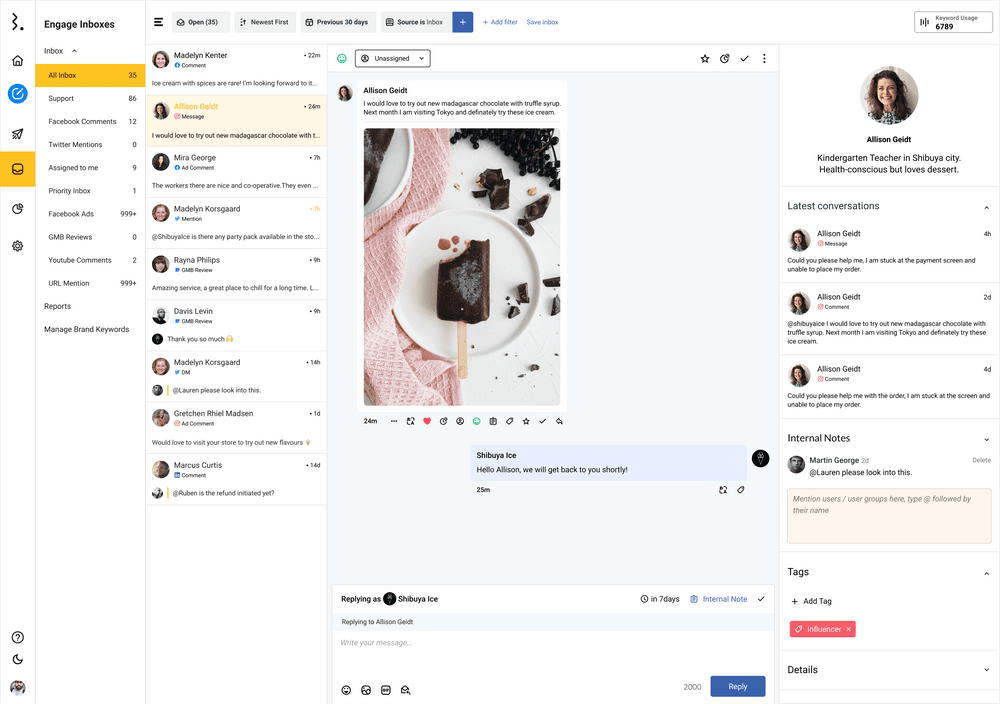
Task: Click the tag icon under Shibuya Ice reply
Action: point(741,490)
